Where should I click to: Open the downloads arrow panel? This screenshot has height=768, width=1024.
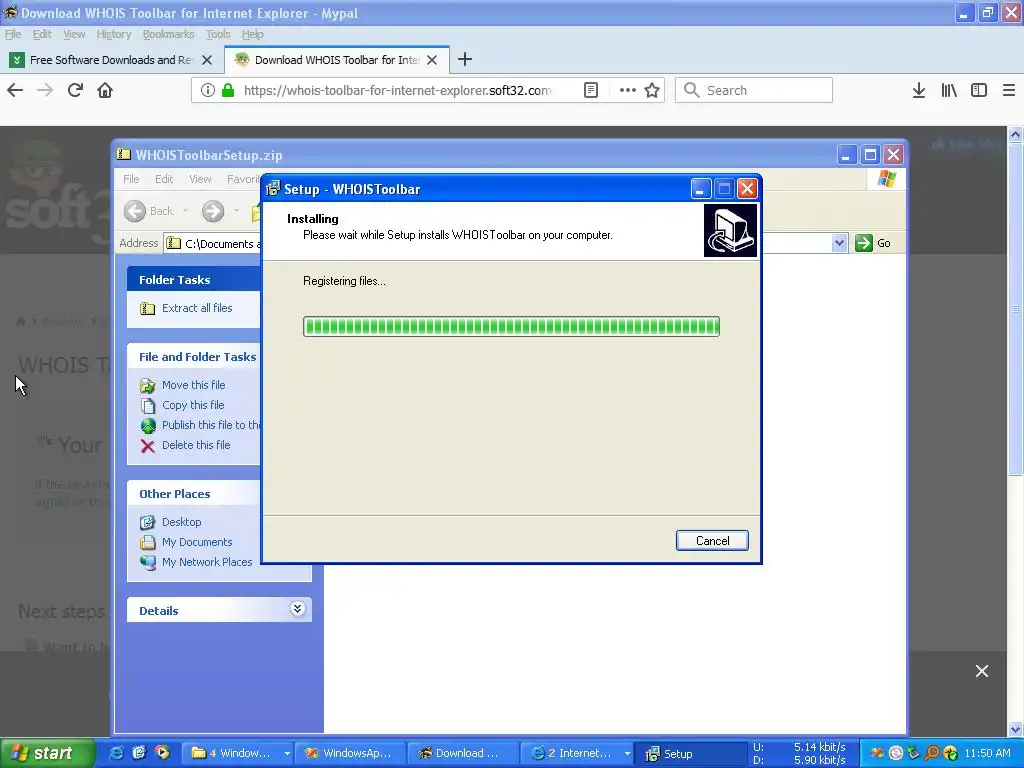coord(919,90)
